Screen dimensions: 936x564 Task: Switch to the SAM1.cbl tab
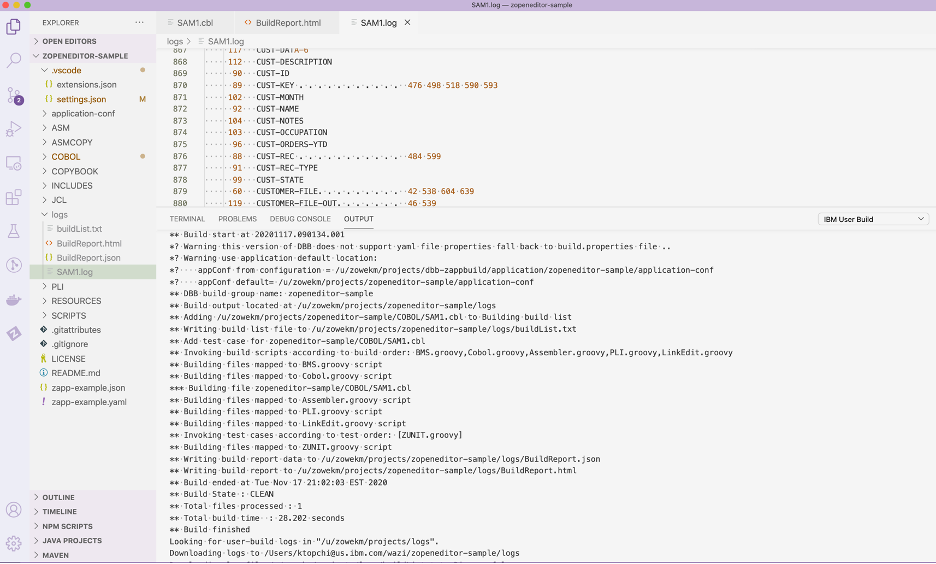(x=195, y=23)
